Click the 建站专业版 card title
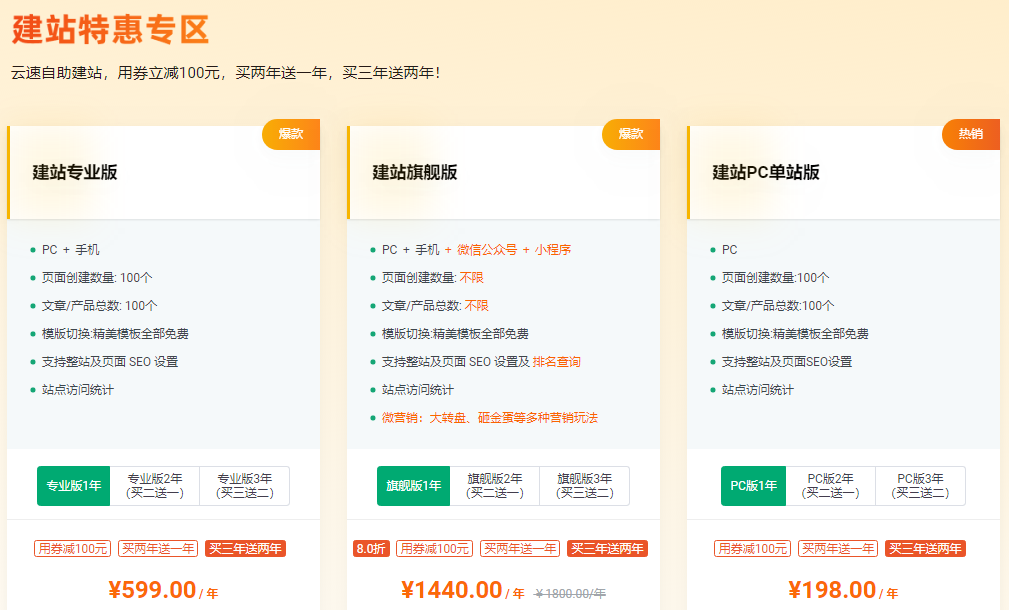 [x=75, y=172]
